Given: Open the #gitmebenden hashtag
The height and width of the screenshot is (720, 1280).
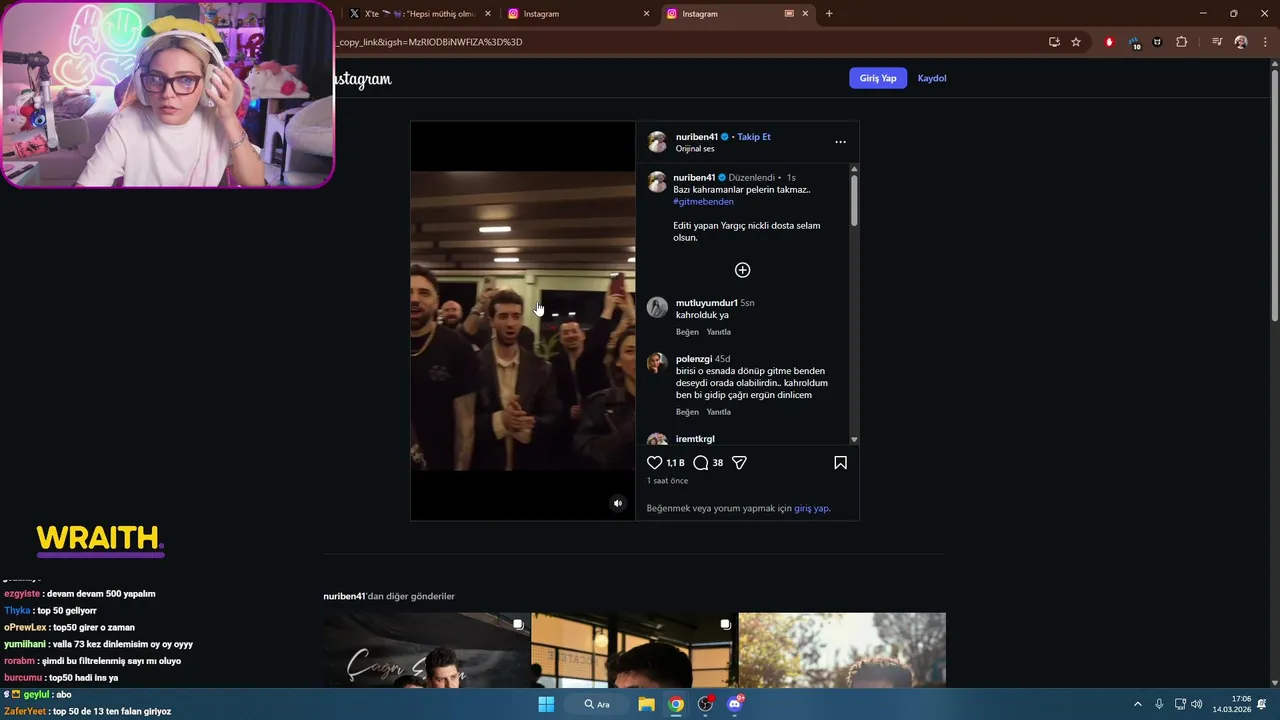Looking at the screenshot, I should point(703,202).
